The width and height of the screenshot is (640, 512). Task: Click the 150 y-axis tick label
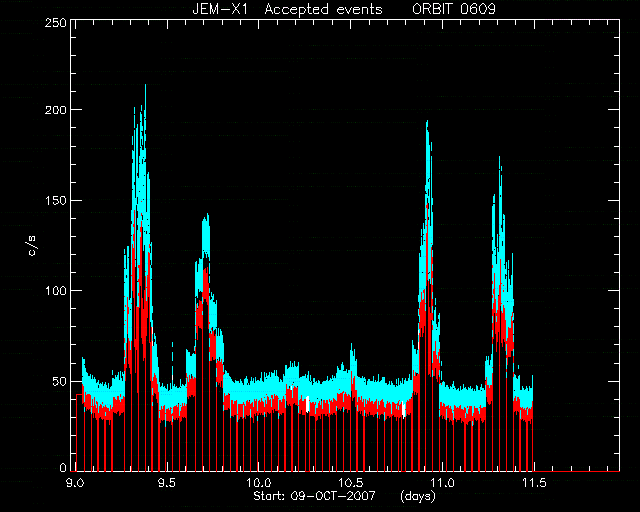pos(56,200)
